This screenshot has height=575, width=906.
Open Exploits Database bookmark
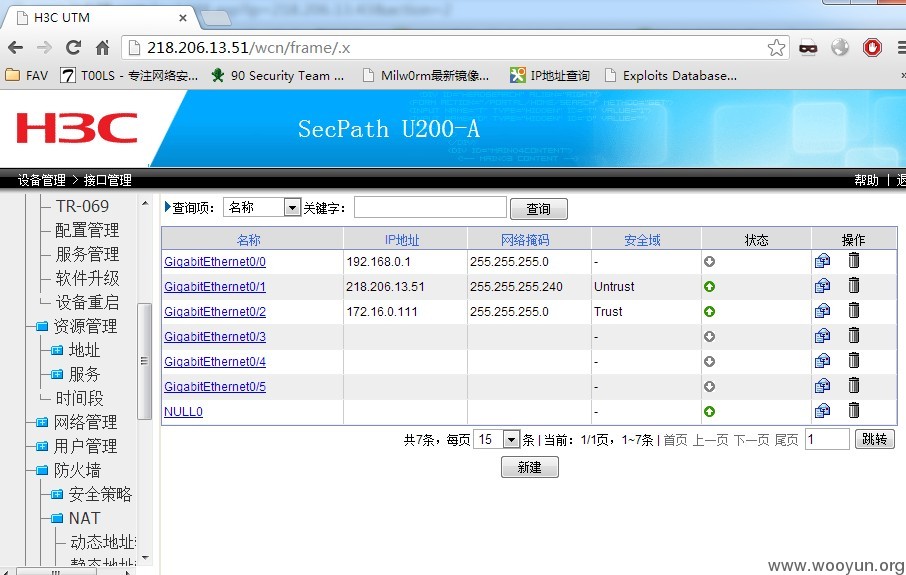coord(671,76)
